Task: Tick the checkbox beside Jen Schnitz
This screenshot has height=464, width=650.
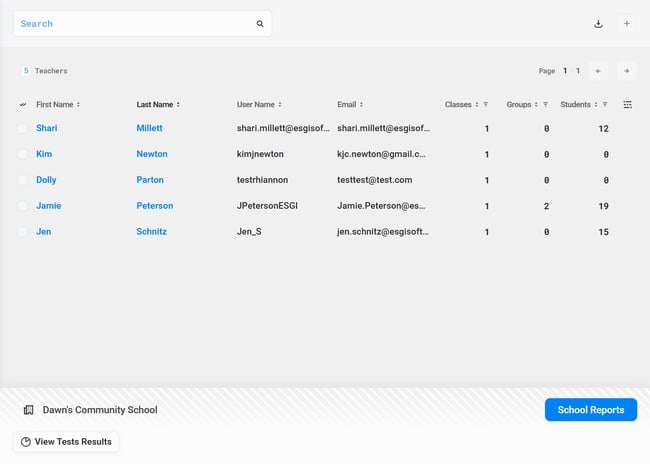Action: point(23,232)
